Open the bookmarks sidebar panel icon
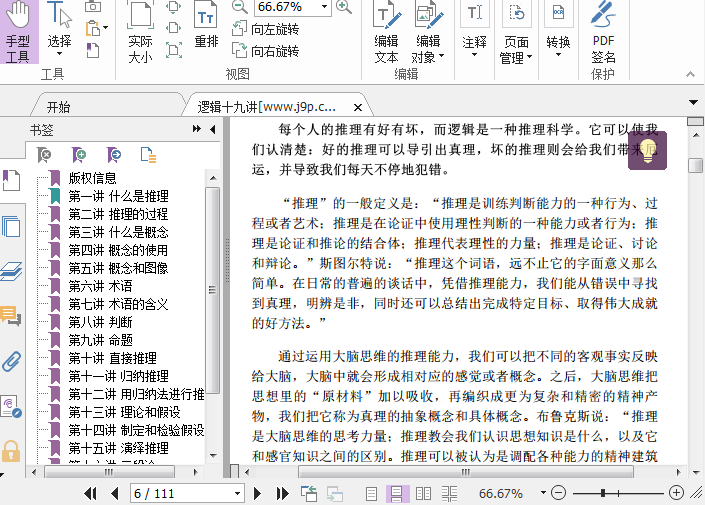 (x=11, y=180)
